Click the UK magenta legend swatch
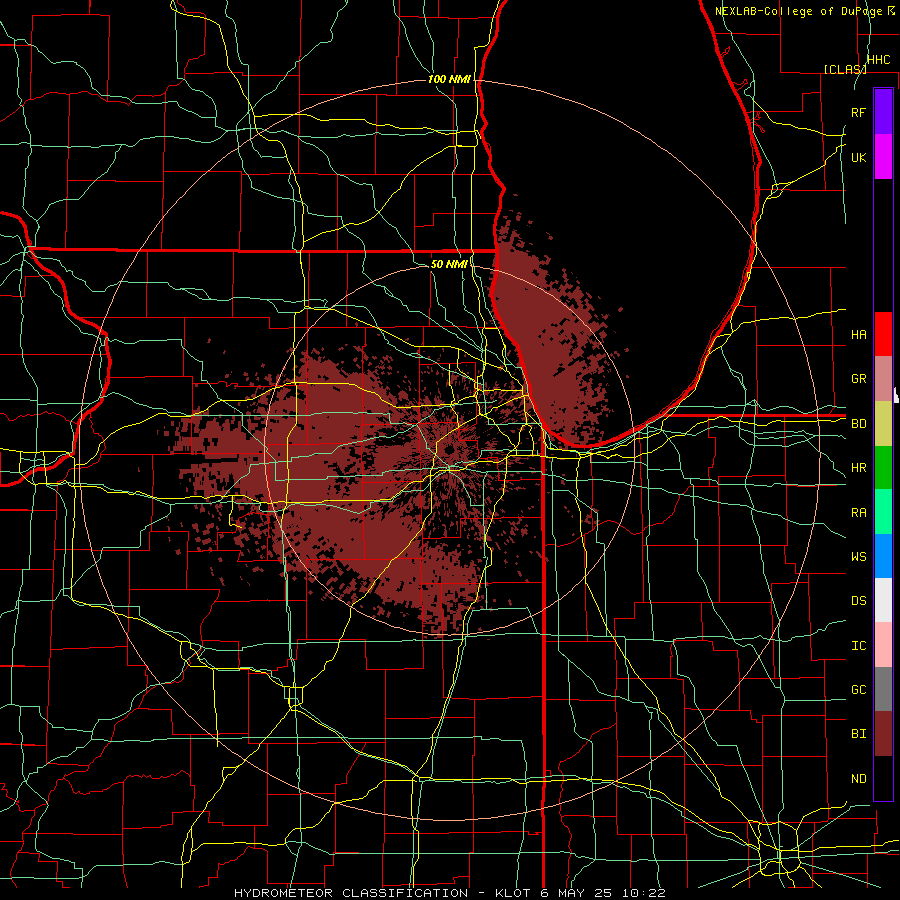Screen dimensions: 900x900 click(883, 157)
